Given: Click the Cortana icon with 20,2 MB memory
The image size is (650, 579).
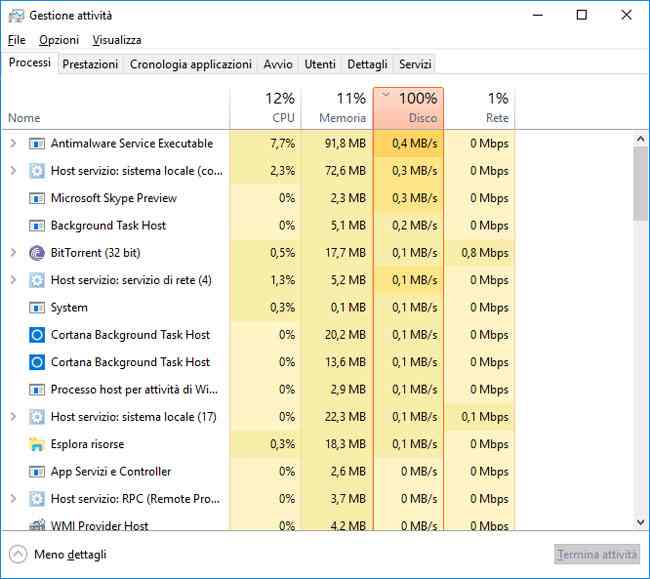Looking at the screenshot, I should 36,335.
